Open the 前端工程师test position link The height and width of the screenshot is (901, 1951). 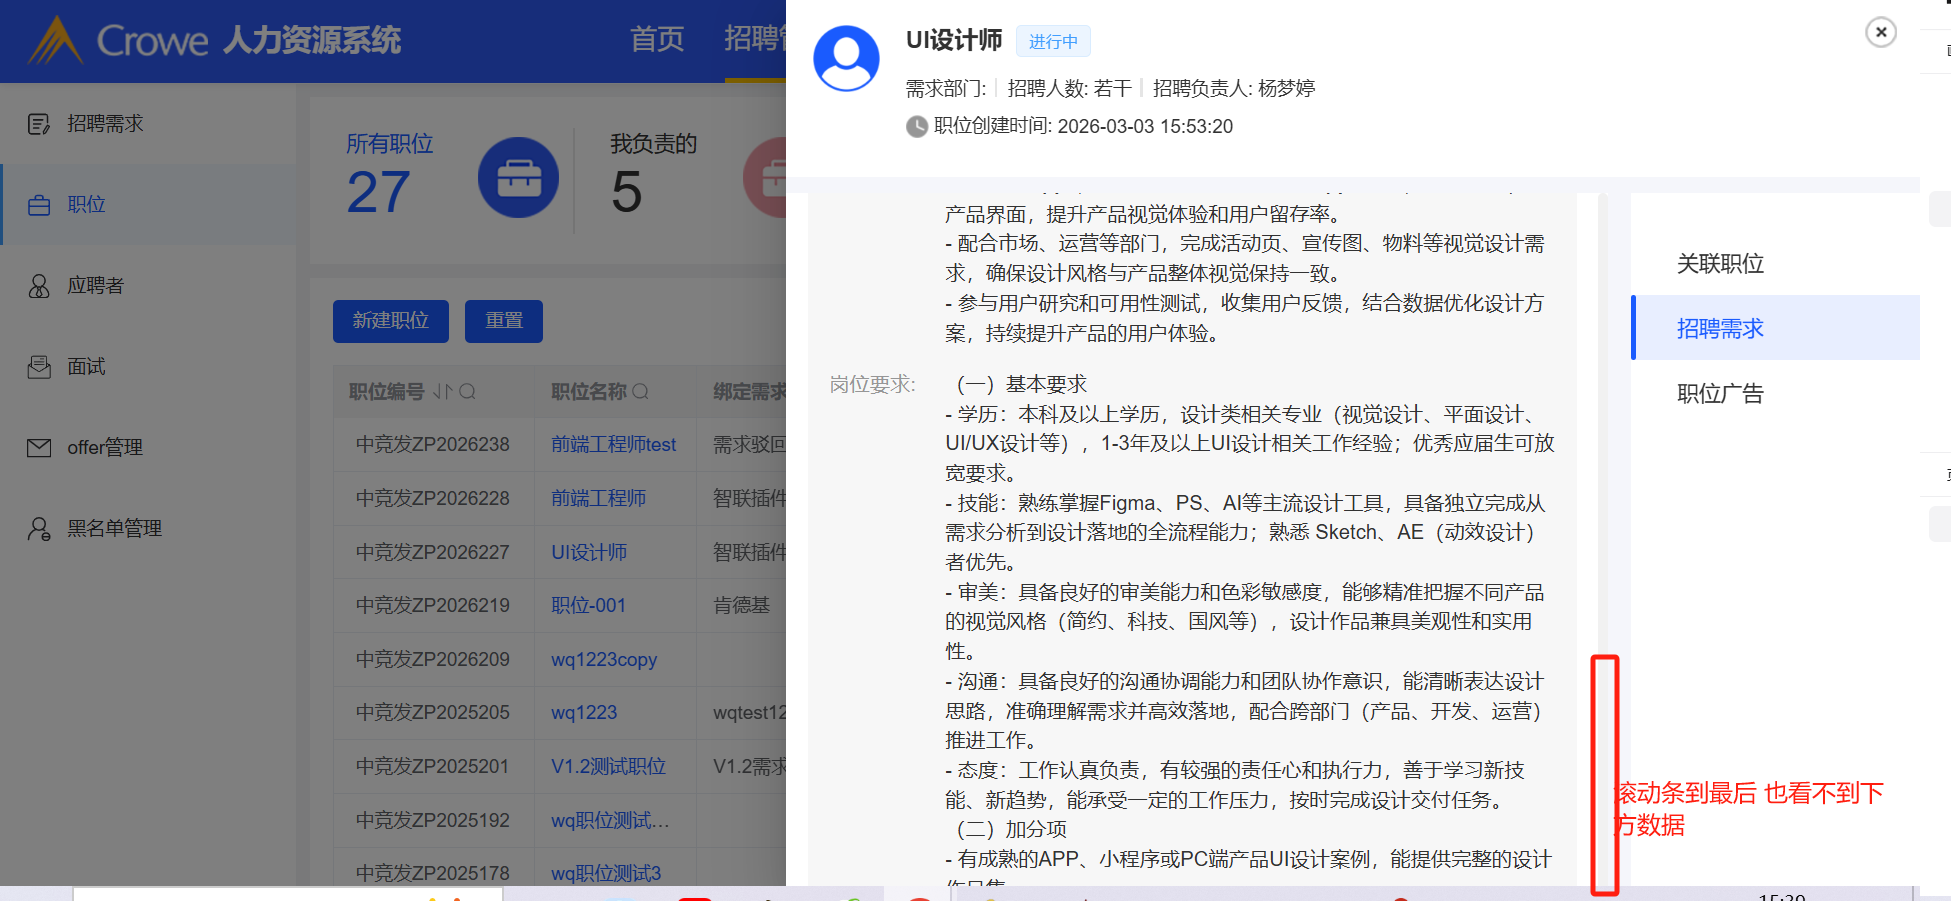613,445
